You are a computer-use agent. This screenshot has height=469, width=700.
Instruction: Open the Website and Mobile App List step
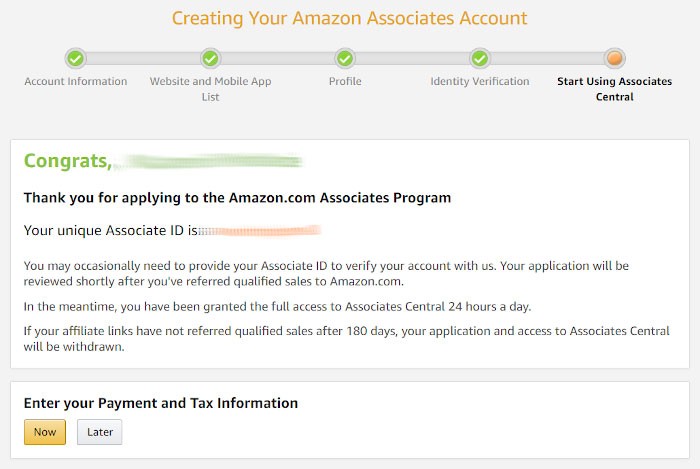pyautogui.click(x=210, y=88)
